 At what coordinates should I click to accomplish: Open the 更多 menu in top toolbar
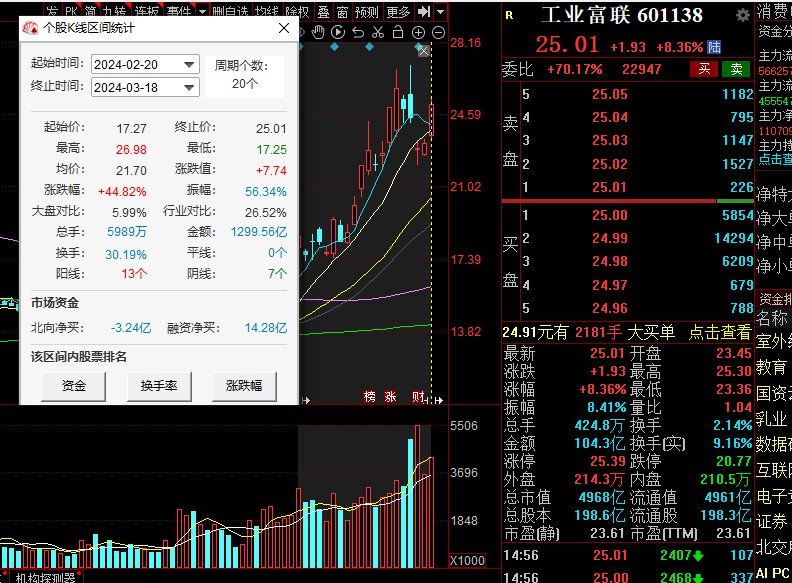point(398,12)
